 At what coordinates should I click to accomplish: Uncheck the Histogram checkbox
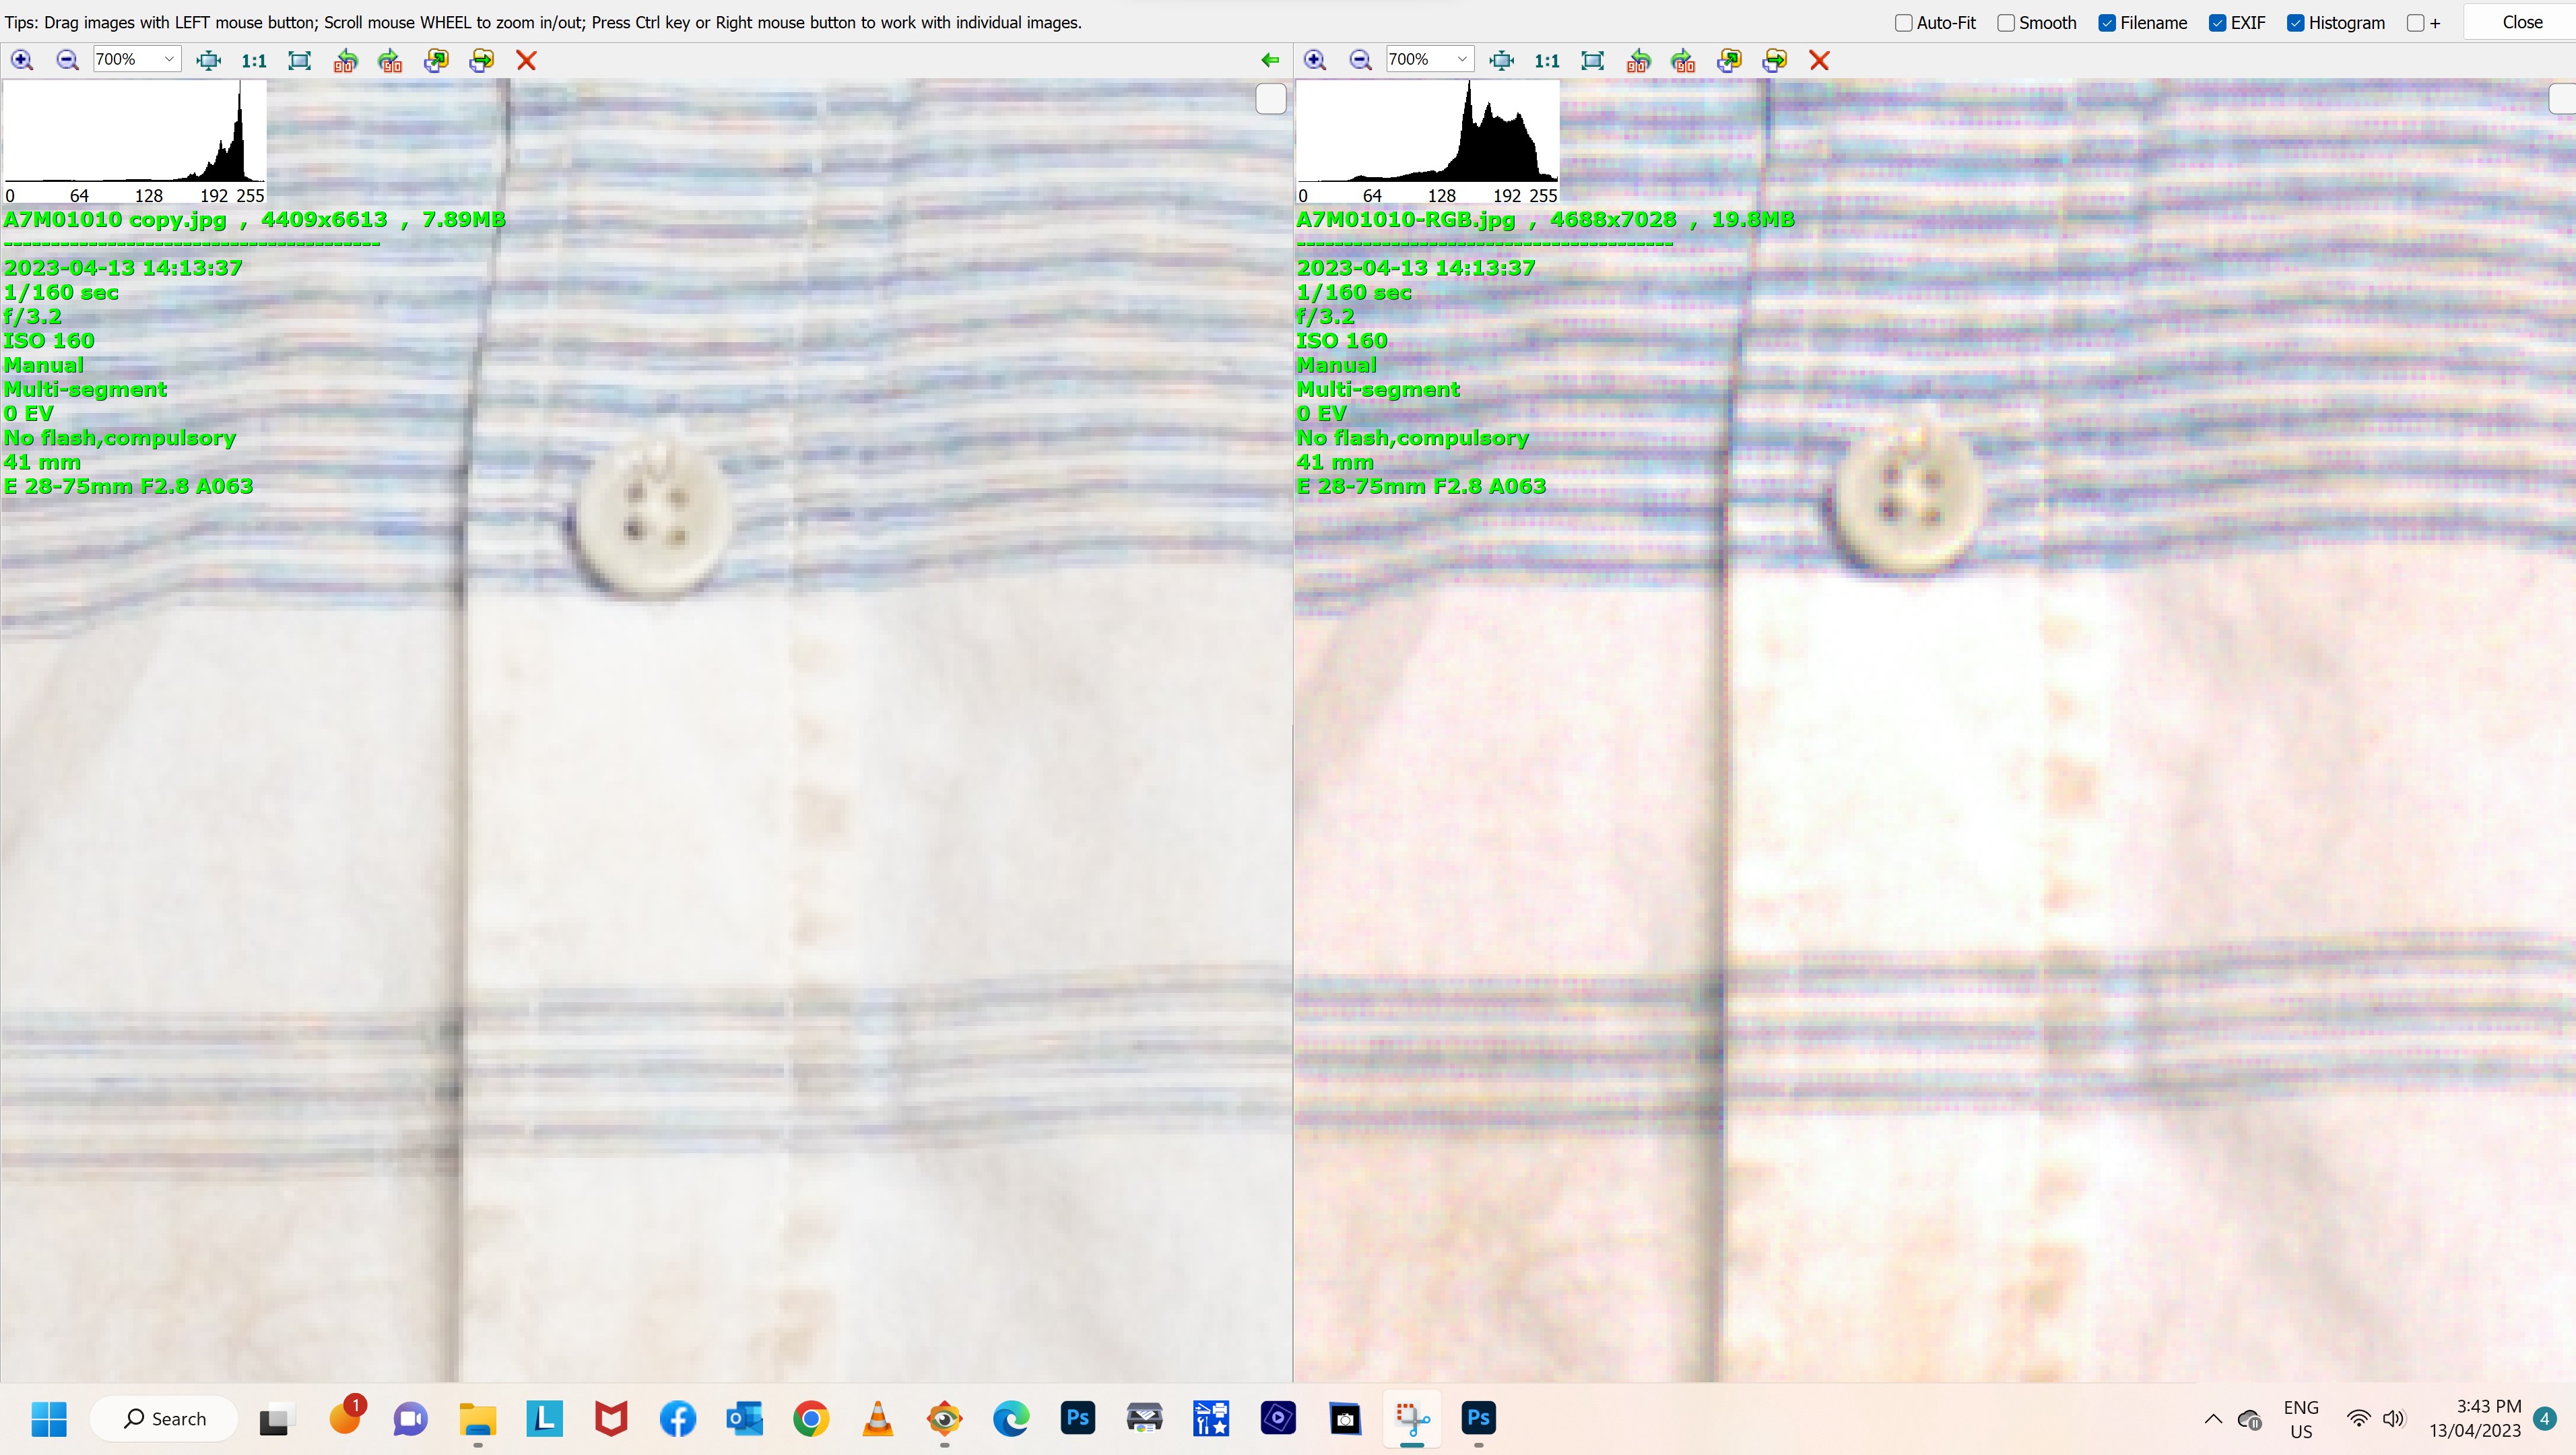(x=2296, y=23)
